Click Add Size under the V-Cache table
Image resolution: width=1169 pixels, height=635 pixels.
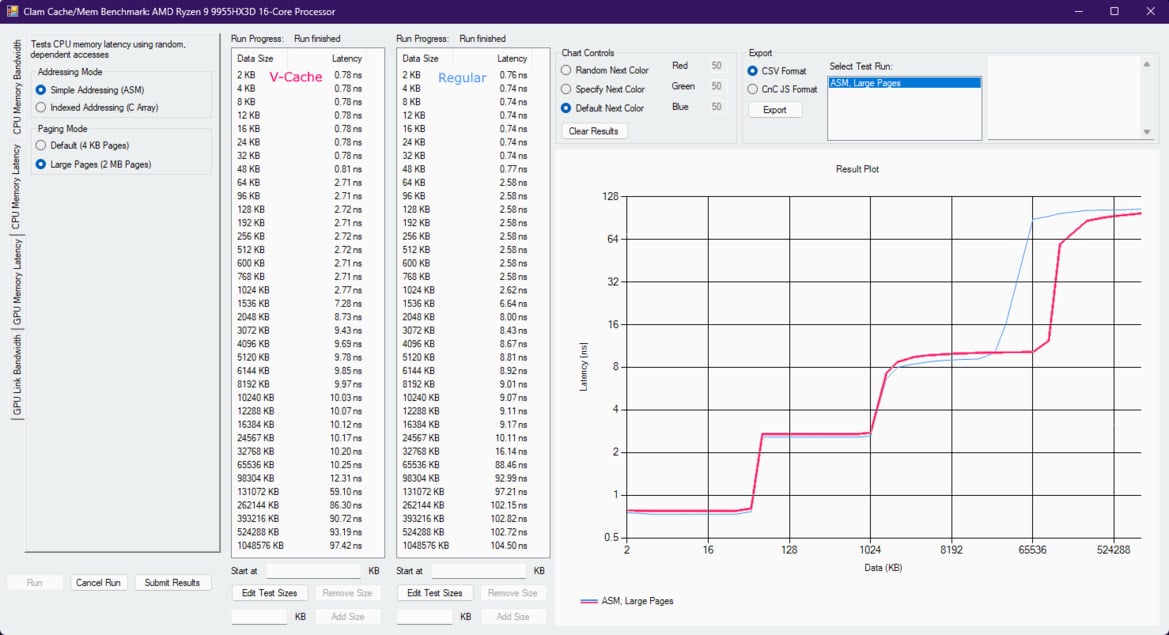[x=347, y=617]
